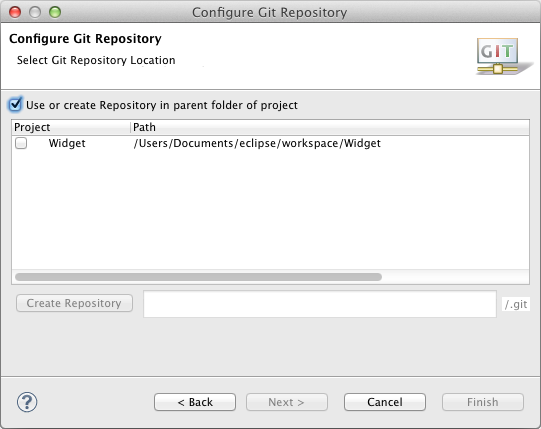Screen dimensions: 541x429
Task: Focus the repository path text field
Action: point(320,304)
